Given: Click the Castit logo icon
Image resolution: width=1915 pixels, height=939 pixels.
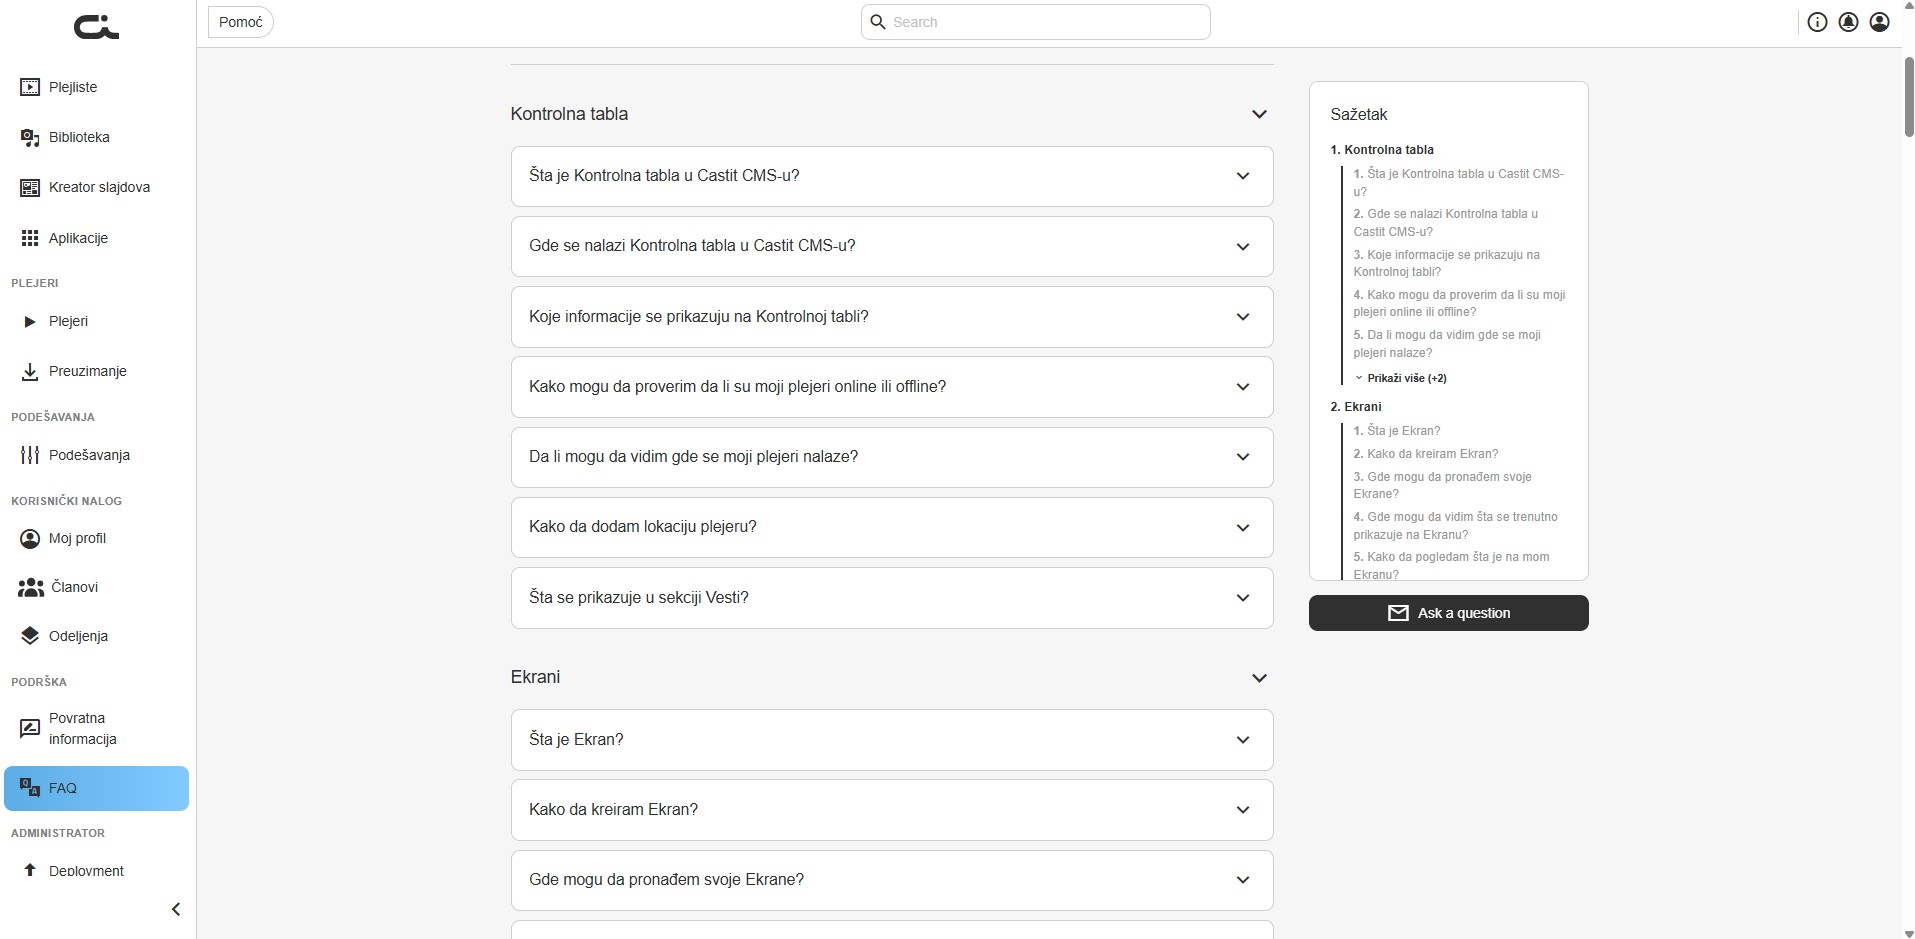Looking at the screenshot, I should tap(96, 27).
